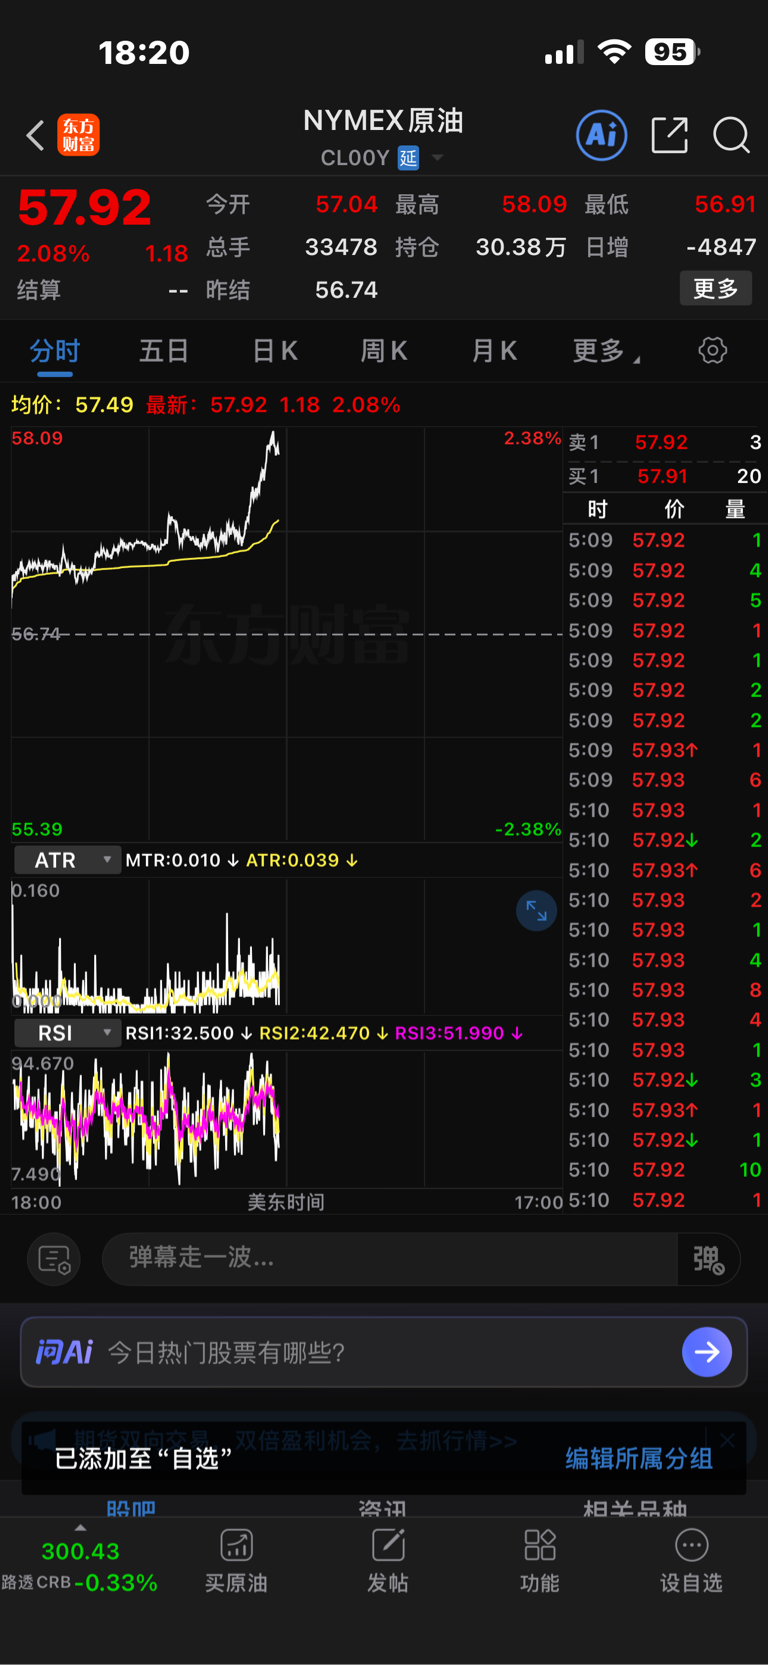Tap 编辑所属分组 link
768x1665 pixels.
639,1459
